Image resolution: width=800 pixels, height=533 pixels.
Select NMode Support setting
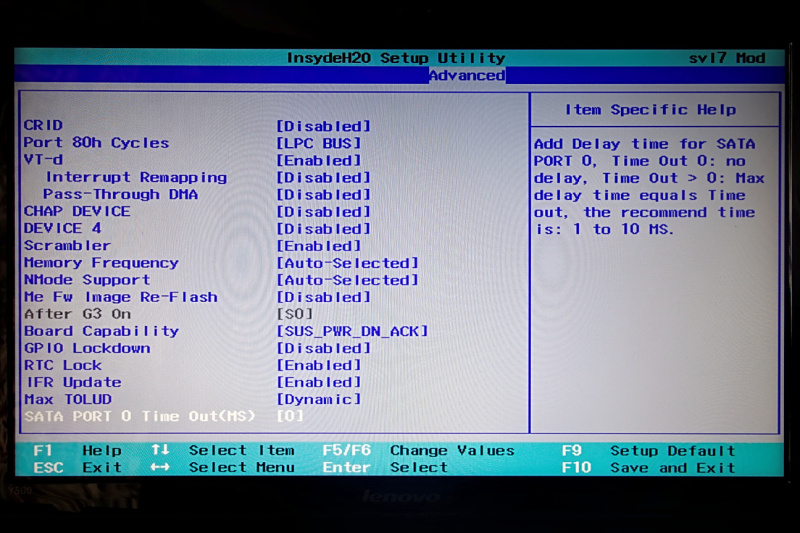(87, 280)
